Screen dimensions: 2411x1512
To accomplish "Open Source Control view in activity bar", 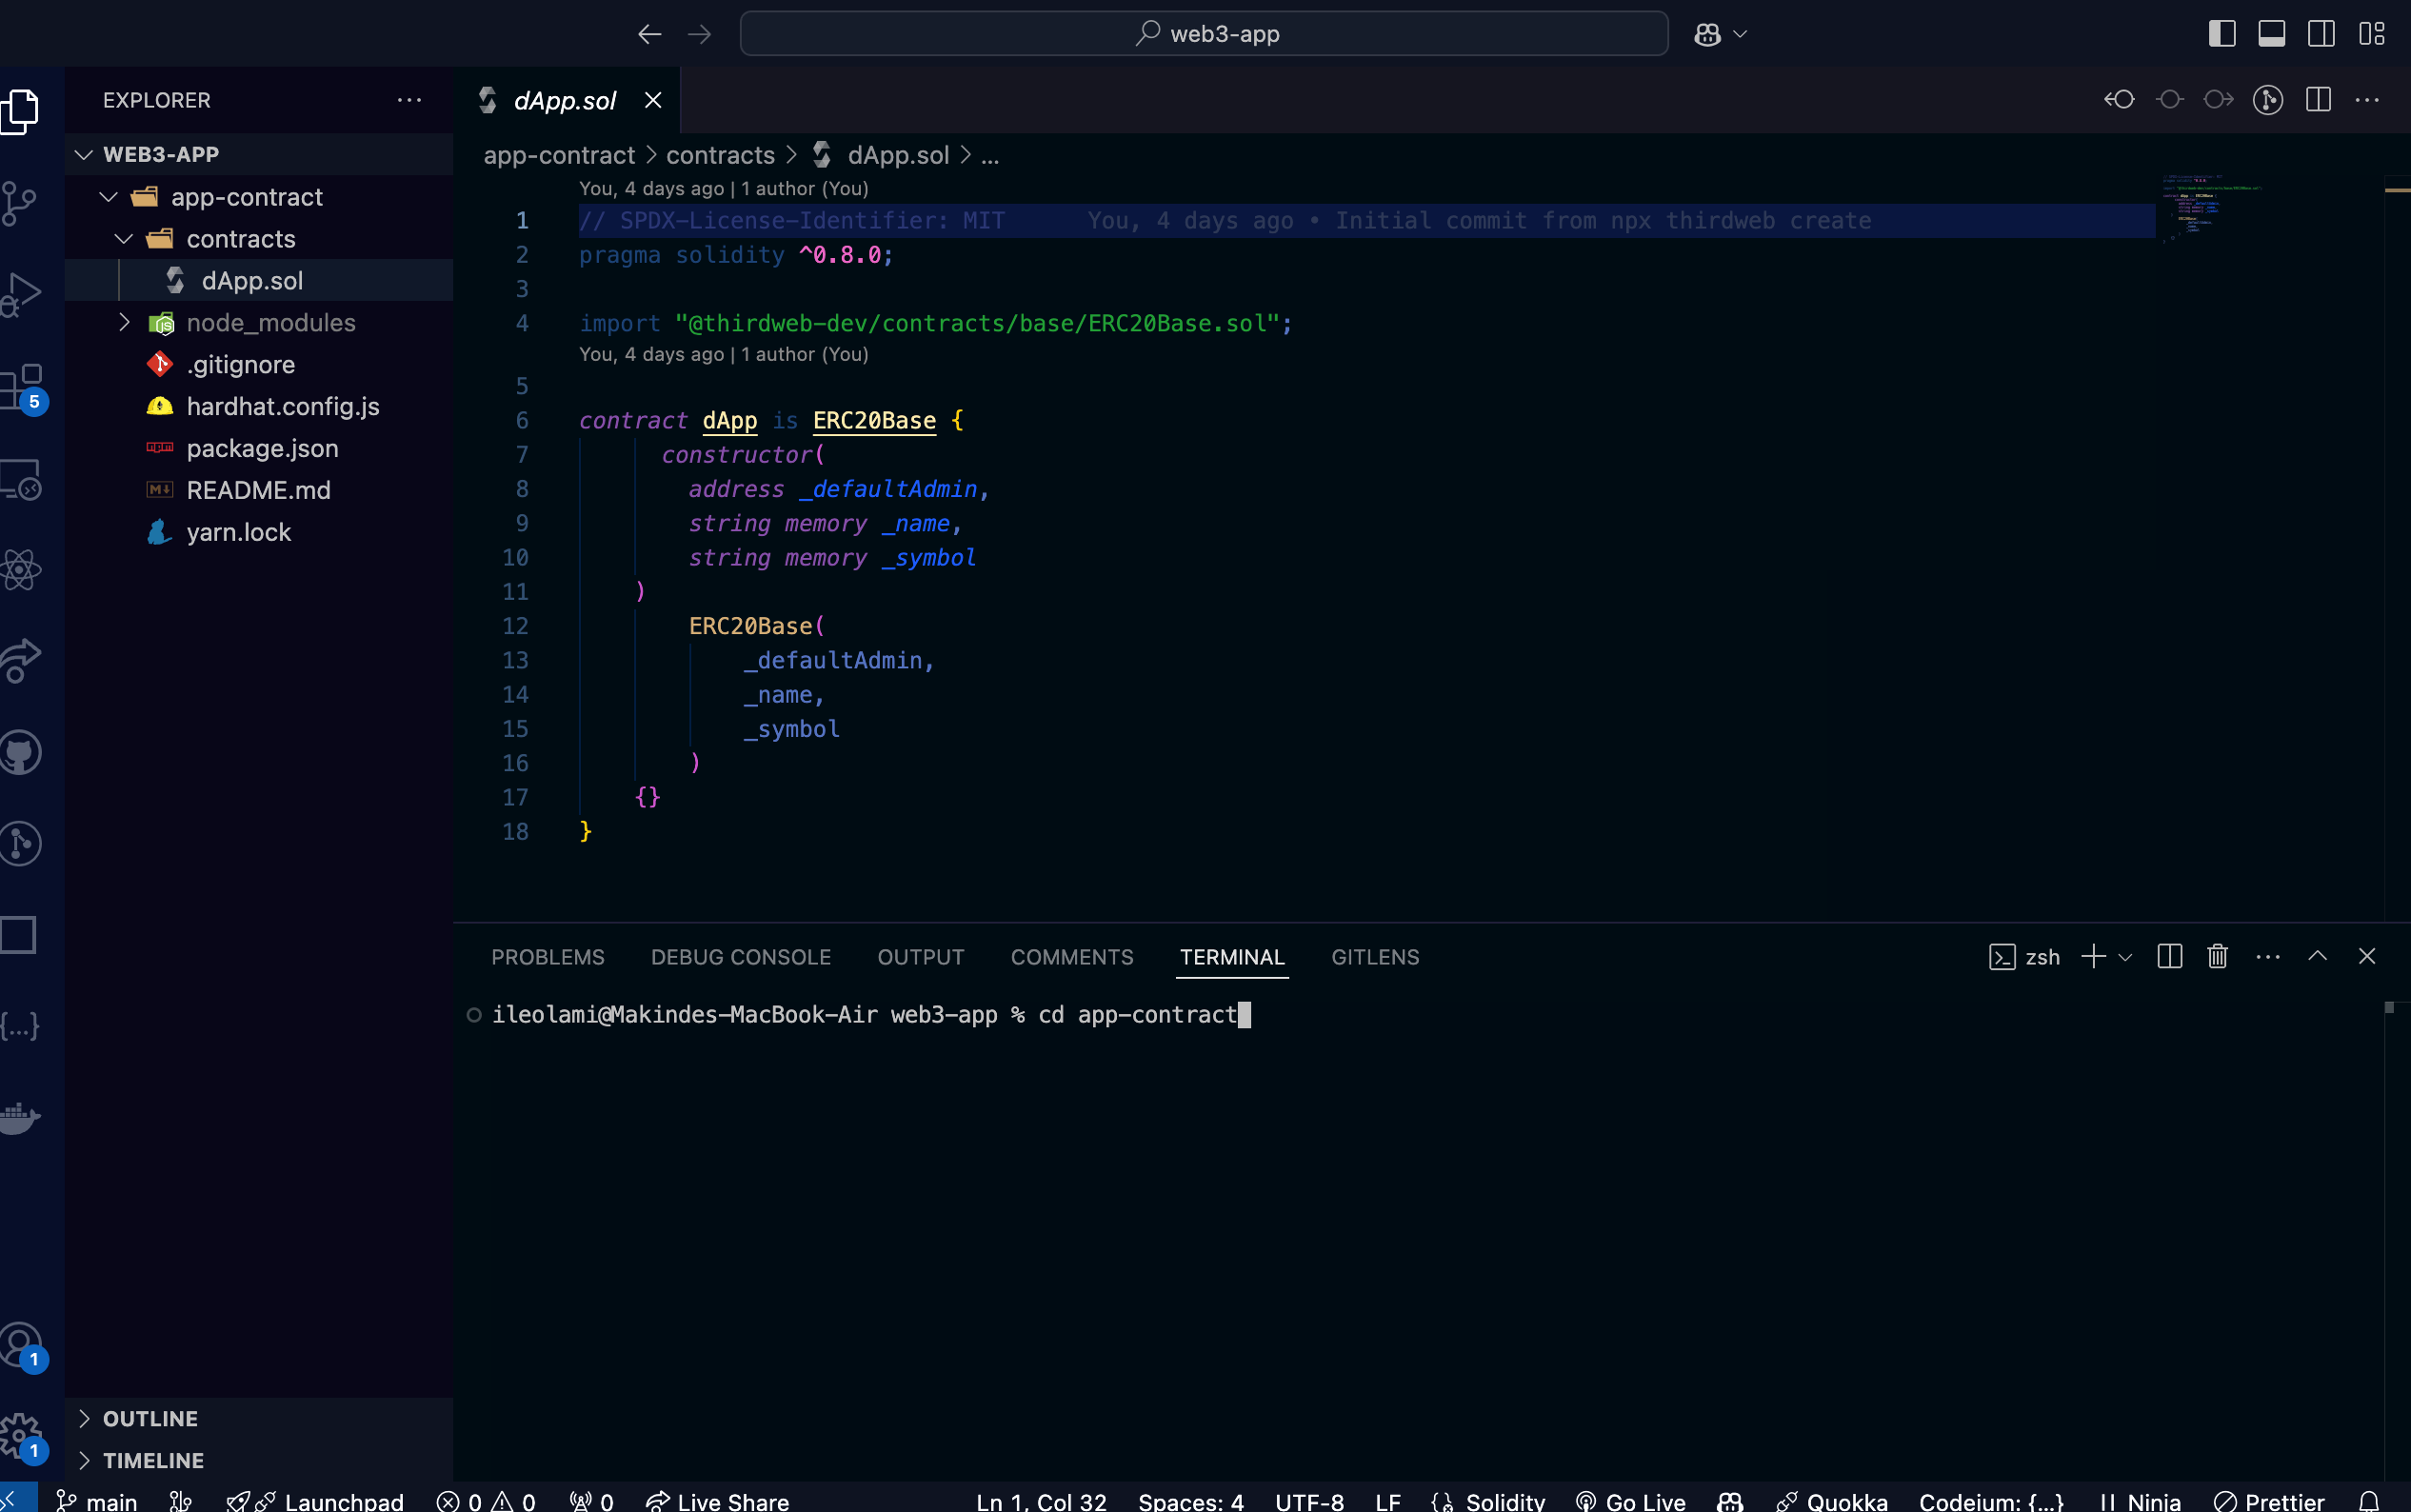I will (20, 203).
